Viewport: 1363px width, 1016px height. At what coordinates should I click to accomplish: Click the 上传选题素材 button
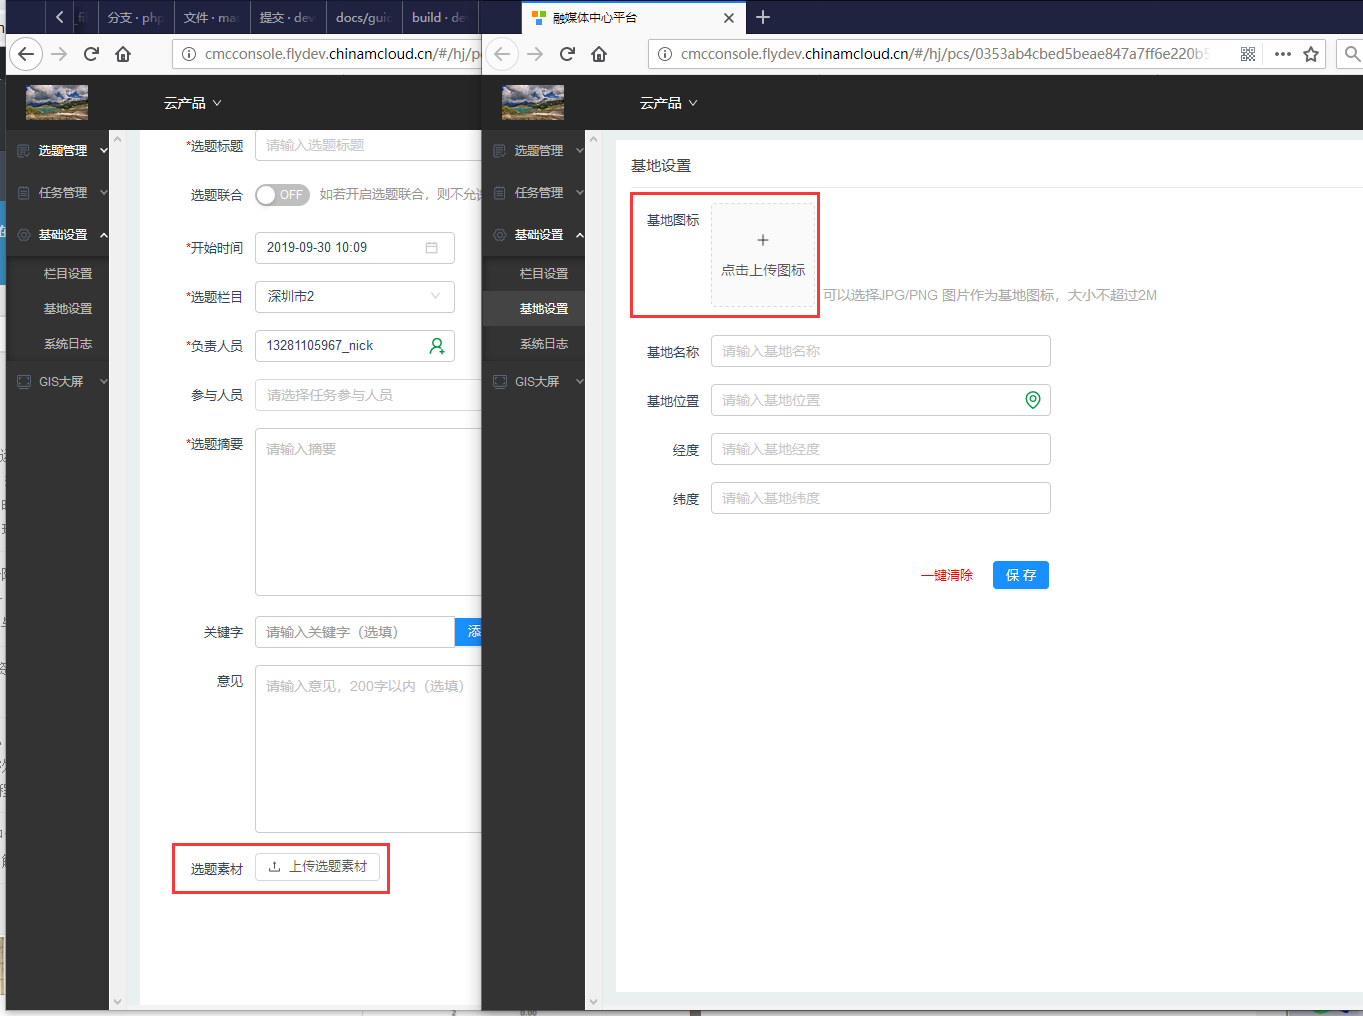(318, 867)
